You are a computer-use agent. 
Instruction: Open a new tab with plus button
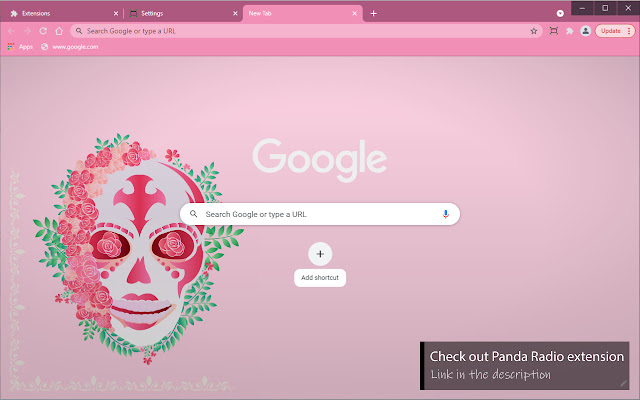[x=373, y=13]
